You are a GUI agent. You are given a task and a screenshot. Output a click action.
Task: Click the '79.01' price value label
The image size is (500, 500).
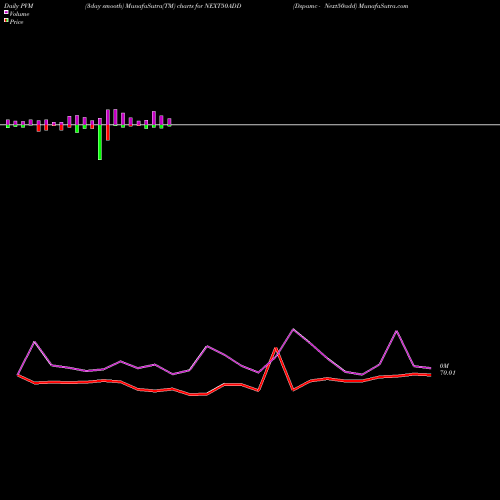(x=448, y=373)
